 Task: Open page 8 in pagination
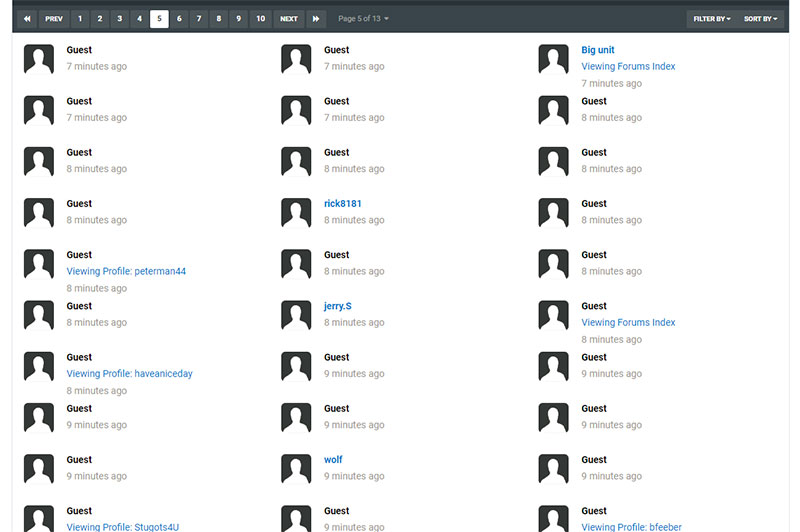click(219, 19)
